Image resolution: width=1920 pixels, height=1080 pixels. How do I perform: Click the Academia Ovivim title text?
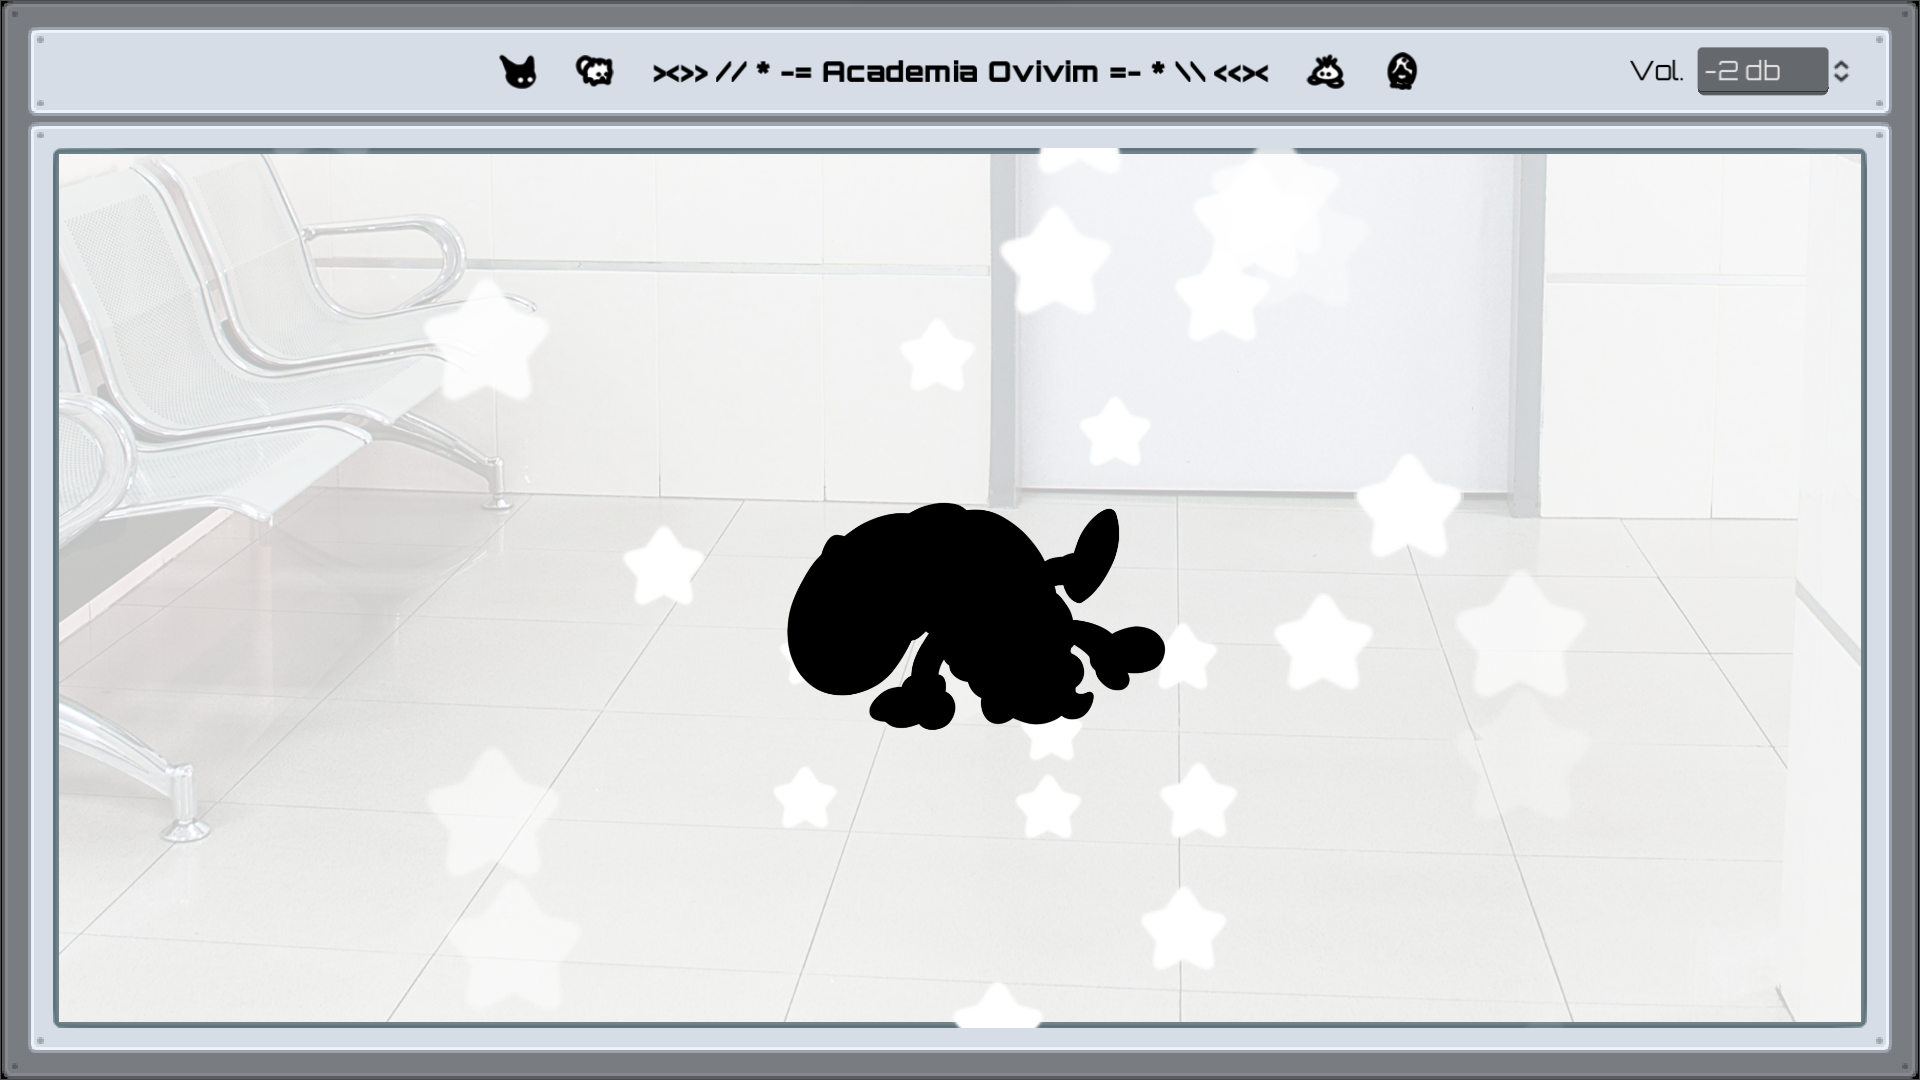(960, 72)
